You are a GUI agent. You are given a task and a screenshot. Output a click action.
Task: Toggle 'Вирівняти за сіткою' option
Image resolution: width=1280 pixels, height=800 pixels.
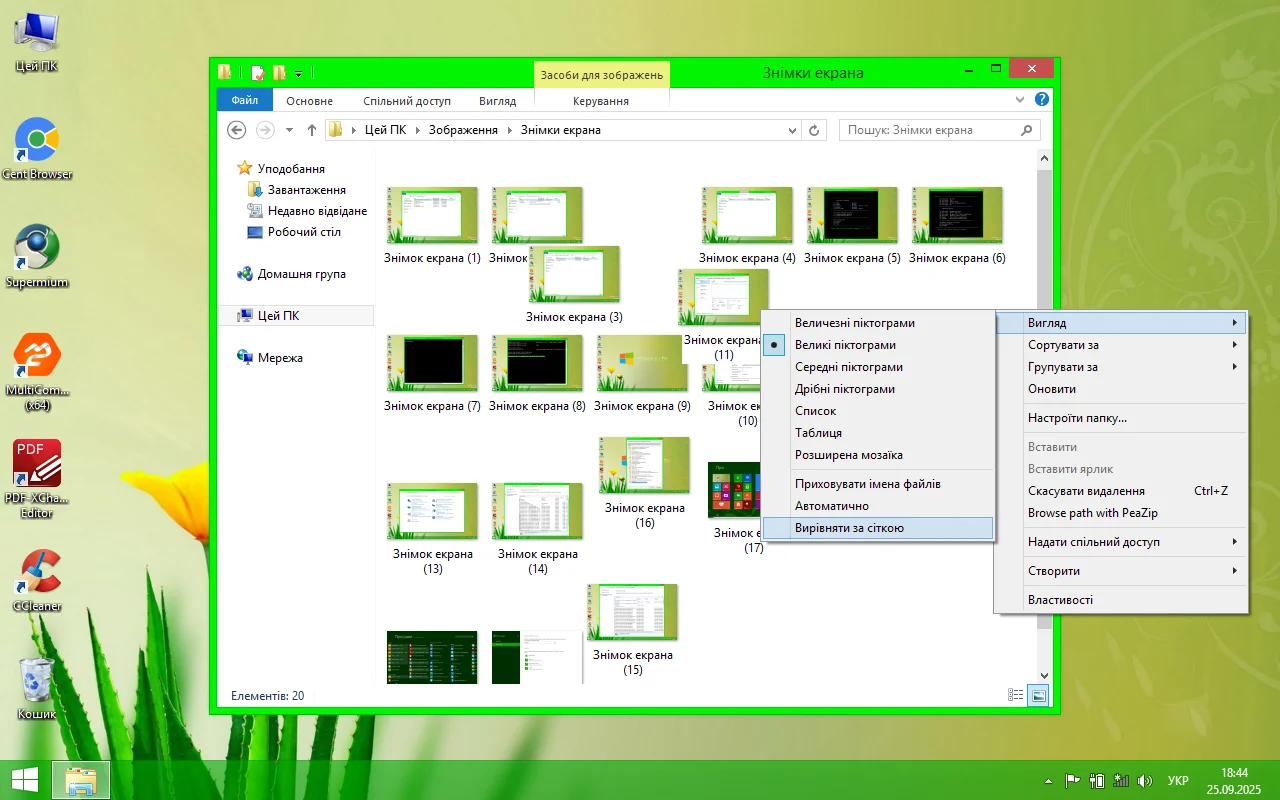849,528
